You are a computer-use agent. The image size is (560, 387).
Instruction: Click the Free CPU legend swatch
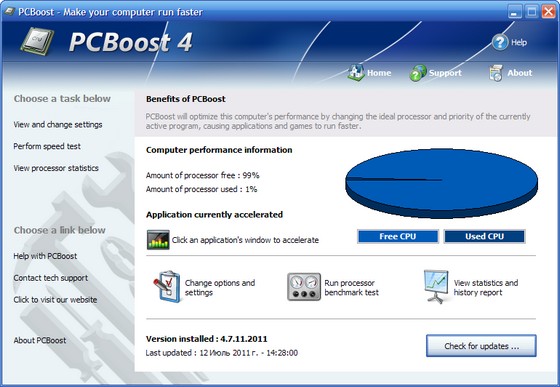[398, 236]
